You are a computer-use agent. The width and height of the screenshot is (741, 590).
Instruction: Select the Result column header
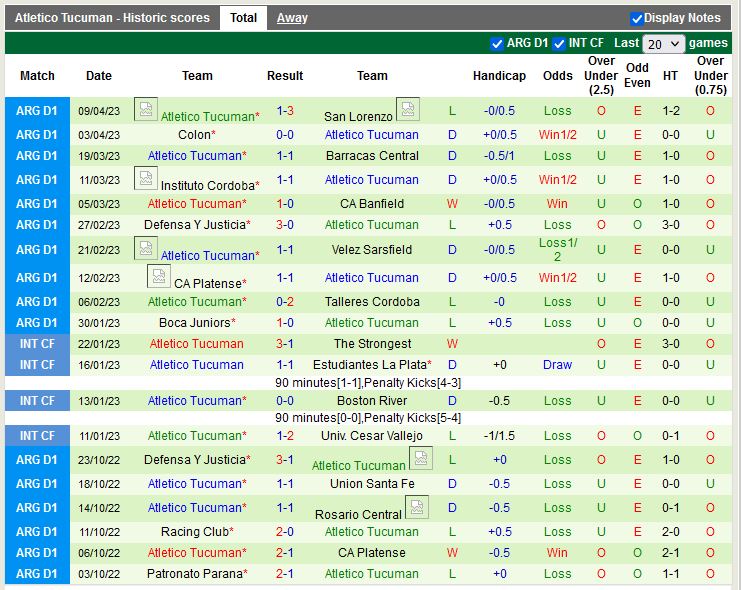click(x=285, y=76)
